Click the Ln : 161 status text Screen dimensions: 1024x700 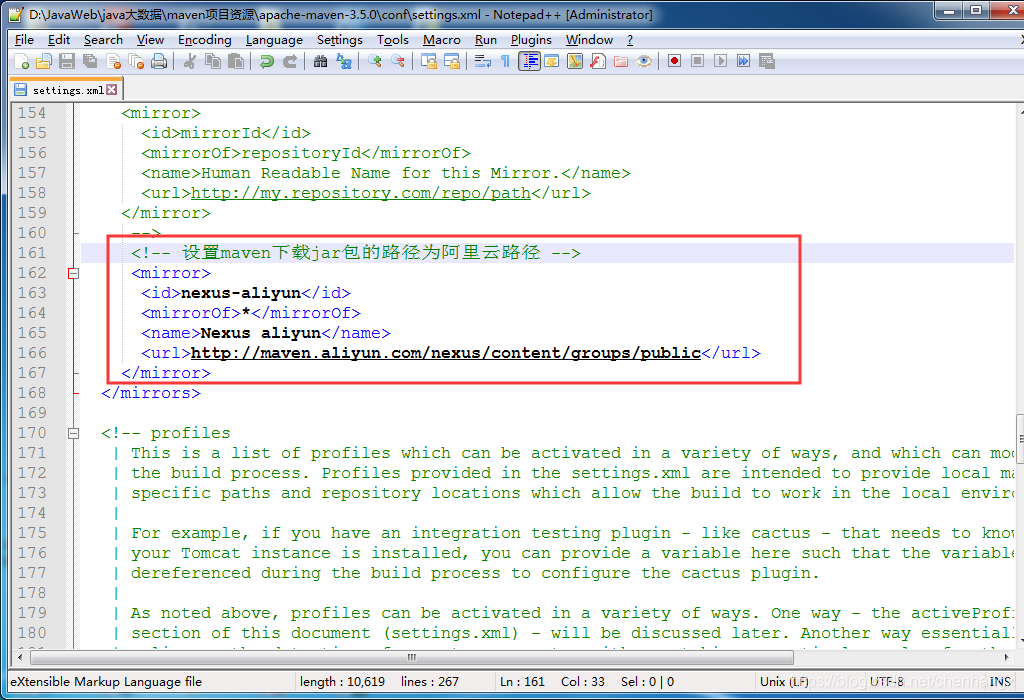coord(522,682)
